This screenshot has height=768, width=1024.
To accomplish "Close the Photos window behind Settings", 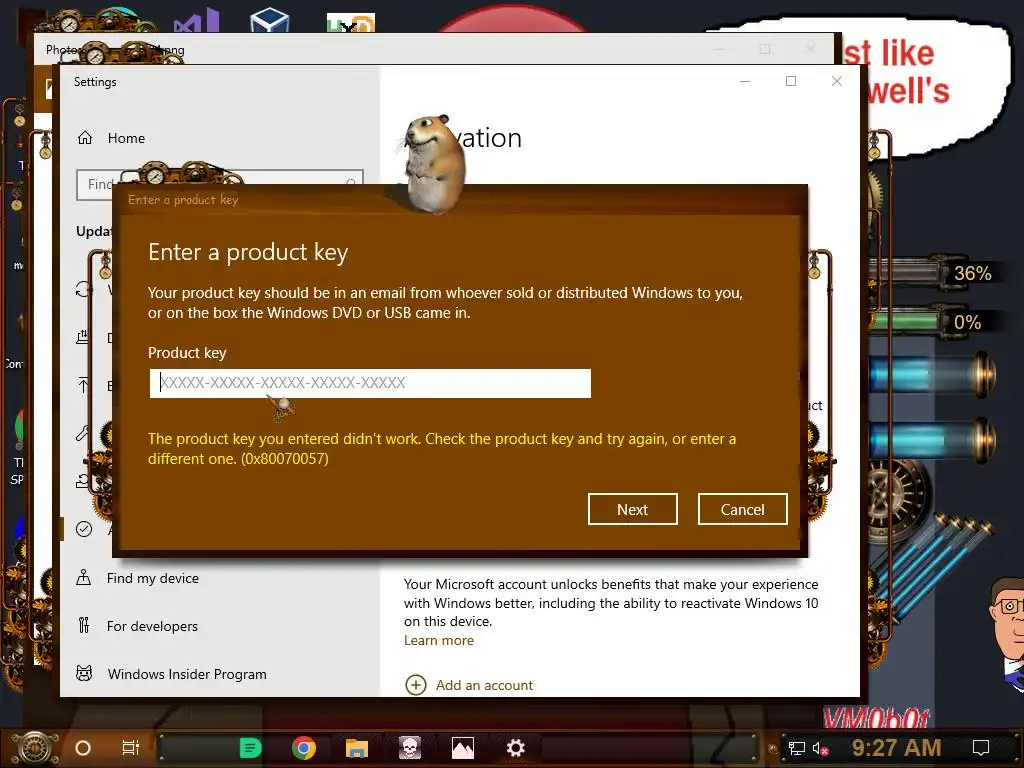I will click(810, 49).
